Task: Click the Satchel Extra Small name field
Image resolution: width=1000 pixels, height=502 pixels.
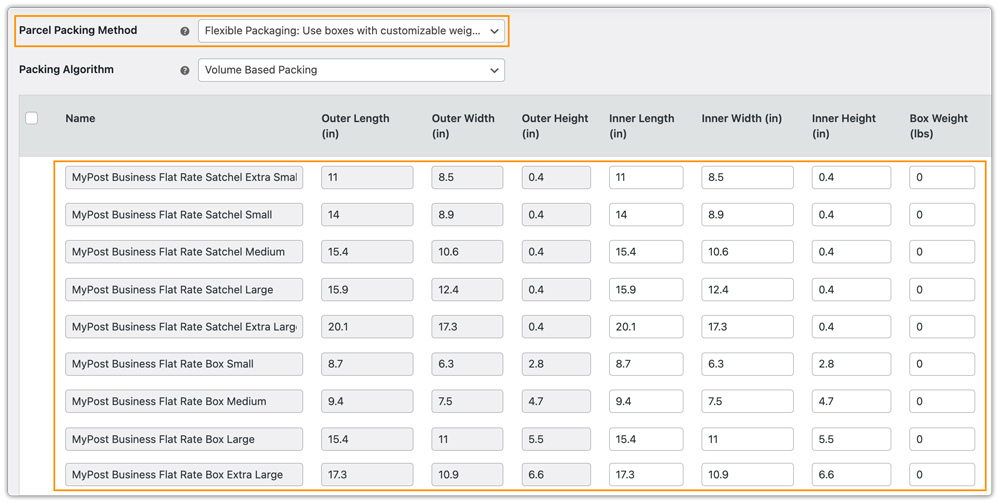Action: [x=184, y=177]
